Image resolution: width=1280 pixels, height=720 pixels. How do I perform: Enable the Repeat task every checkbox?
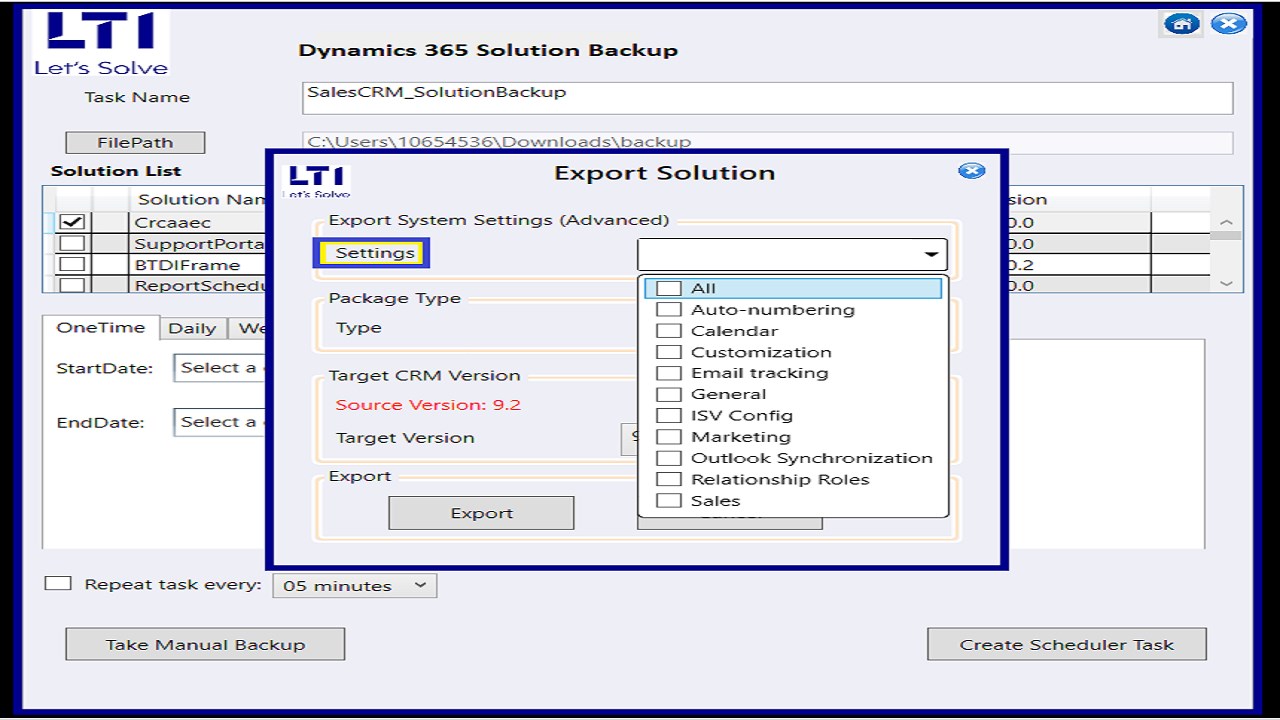point(59,583)
